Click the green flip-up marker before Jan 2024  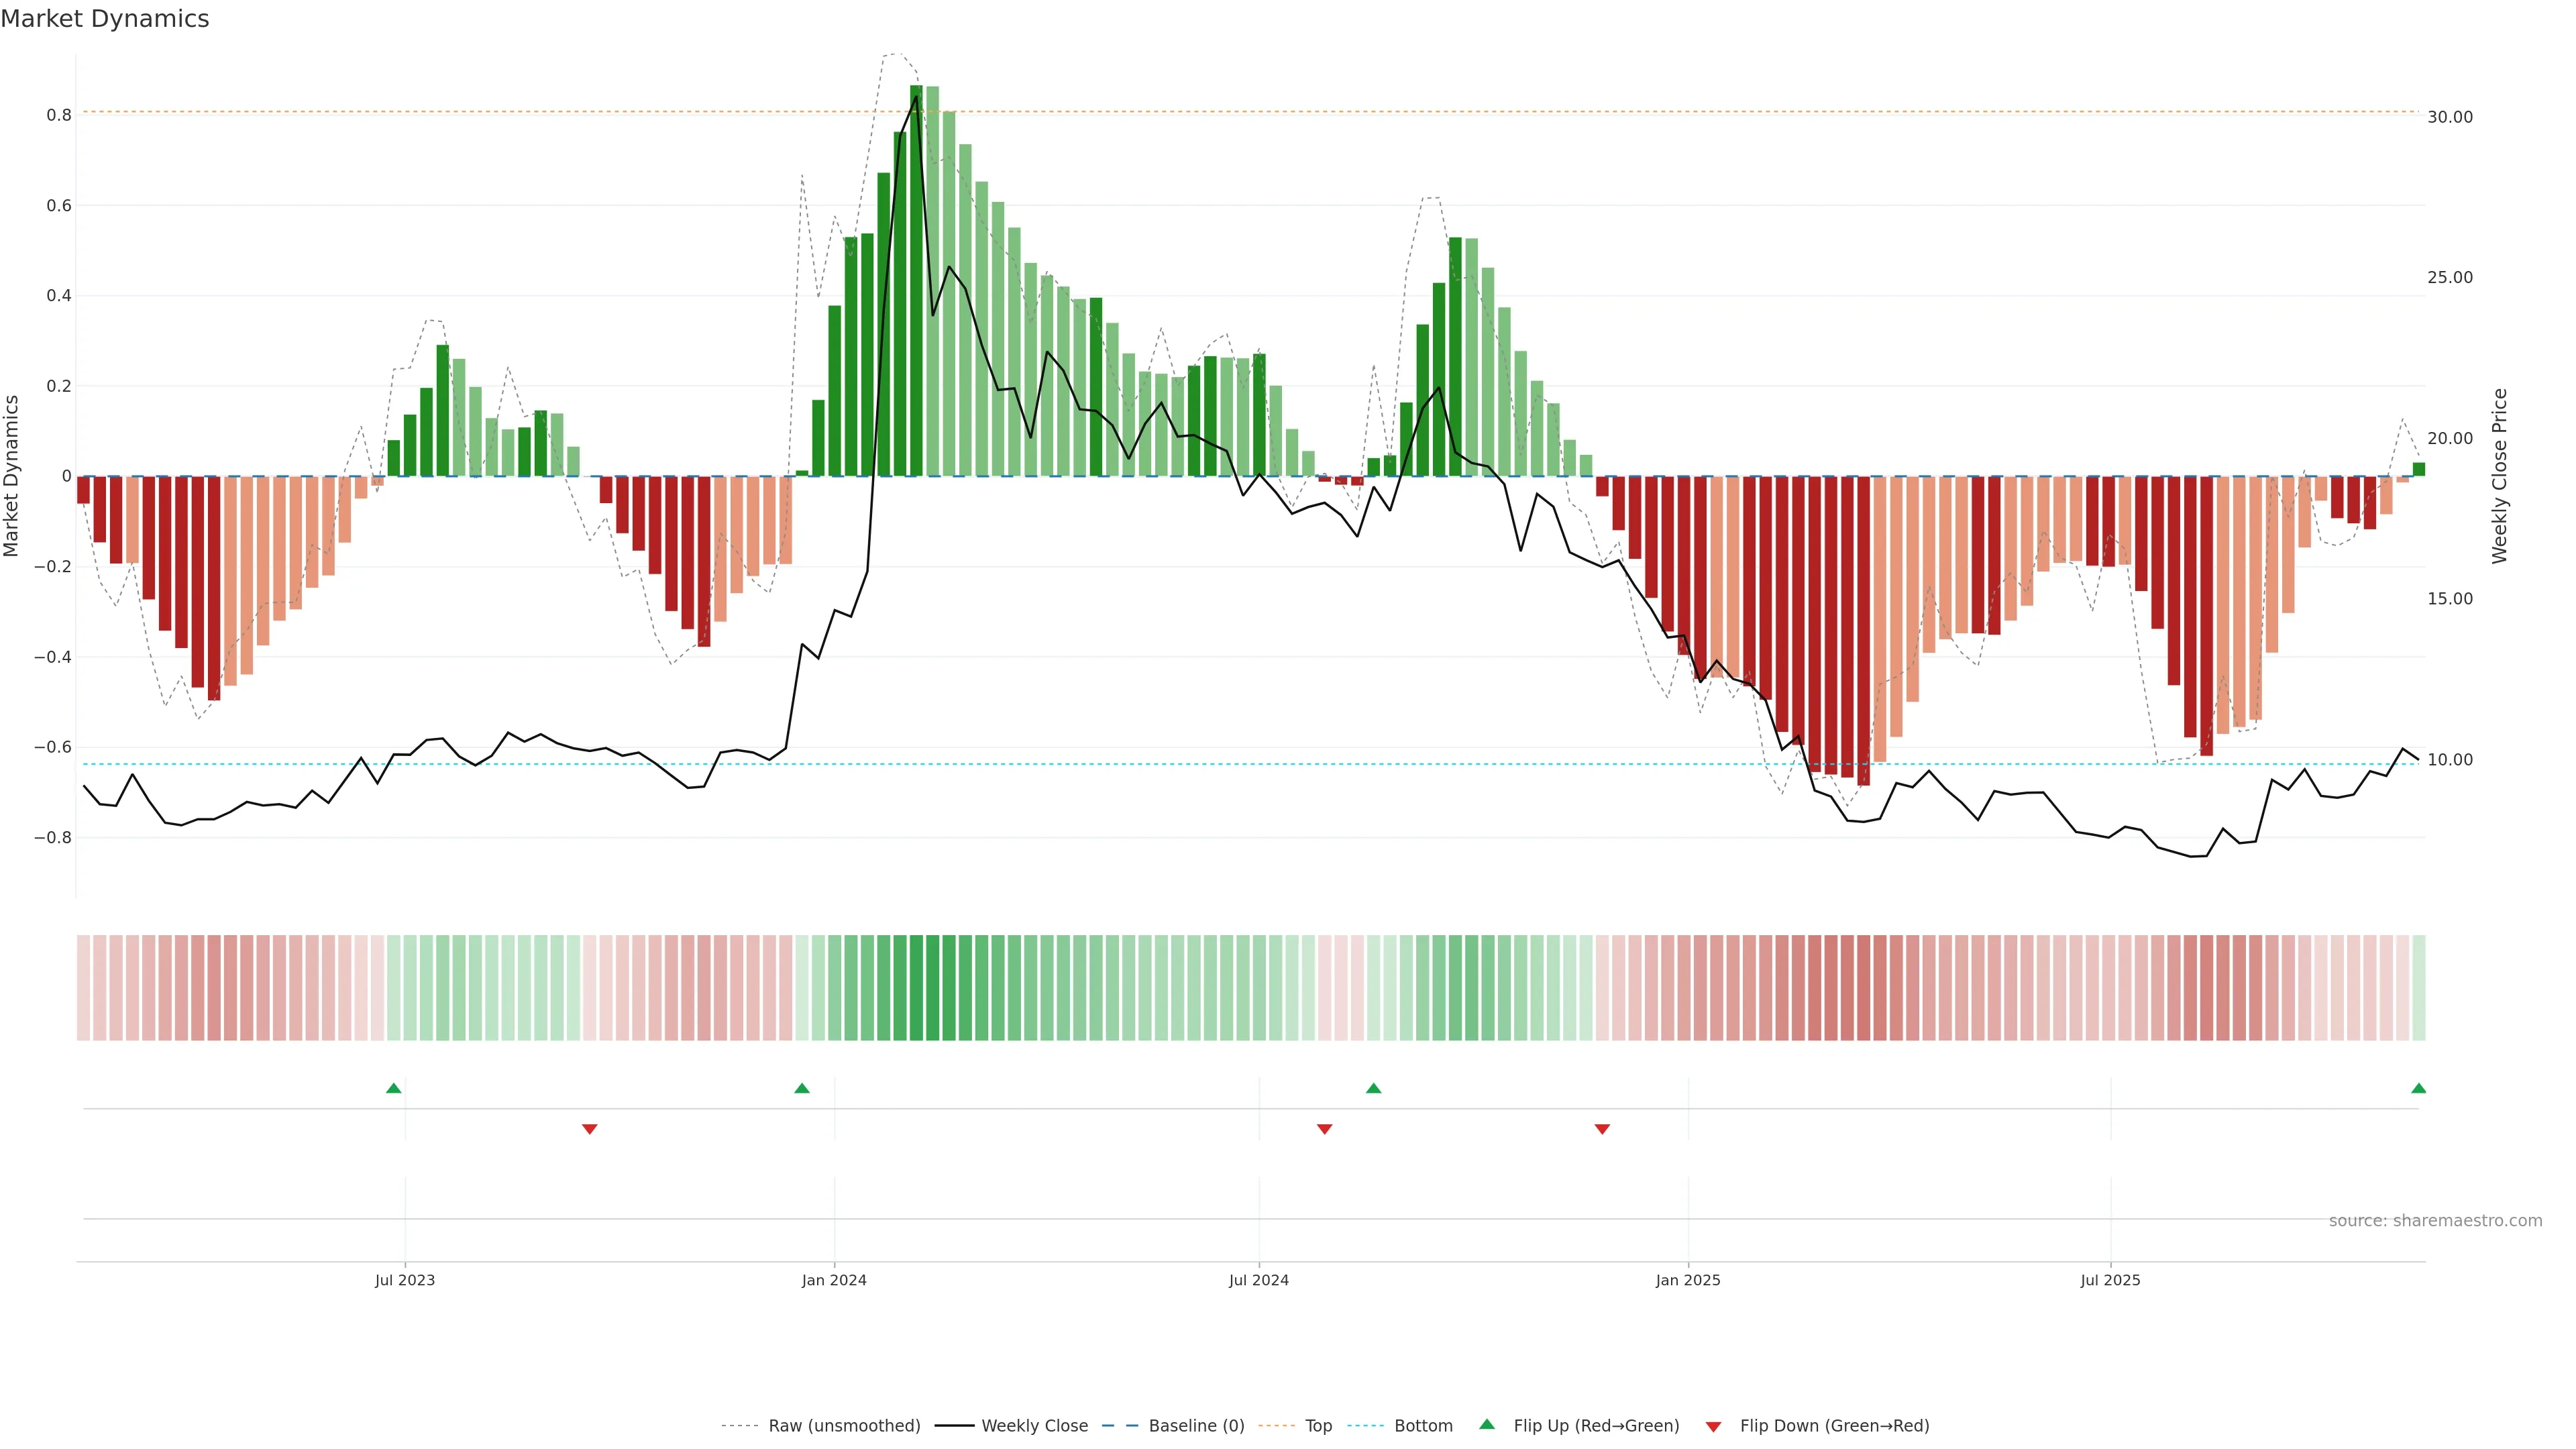coord(801,1088)
